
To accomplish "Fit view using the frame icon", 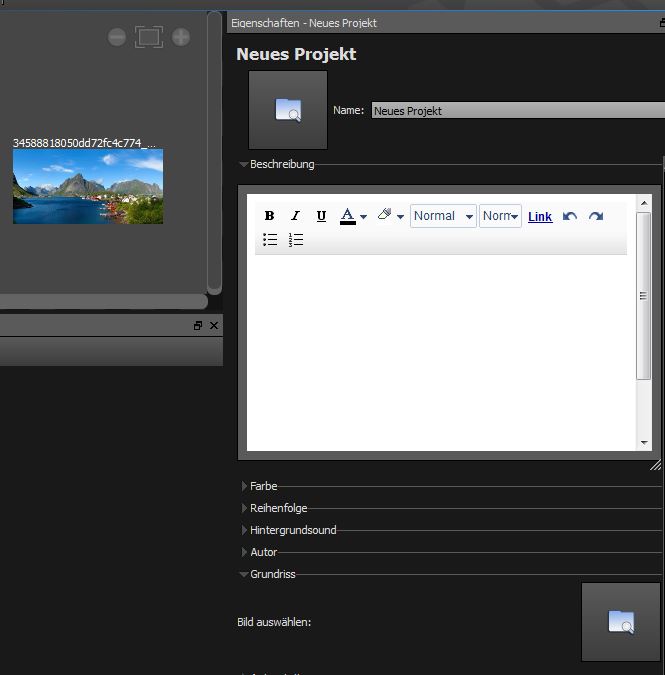I will pyautogui.click(x=149, y=37).
